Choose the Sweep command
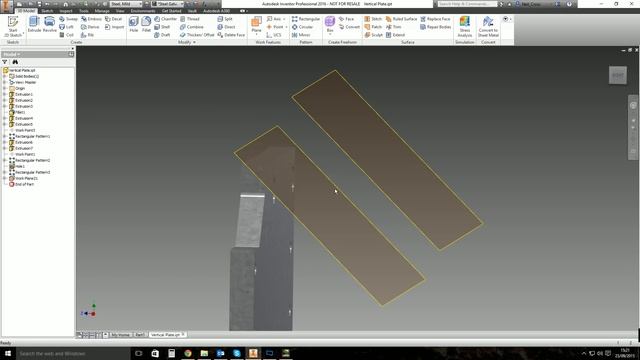This screenshot has height=360, width=640. pos(68,19)
